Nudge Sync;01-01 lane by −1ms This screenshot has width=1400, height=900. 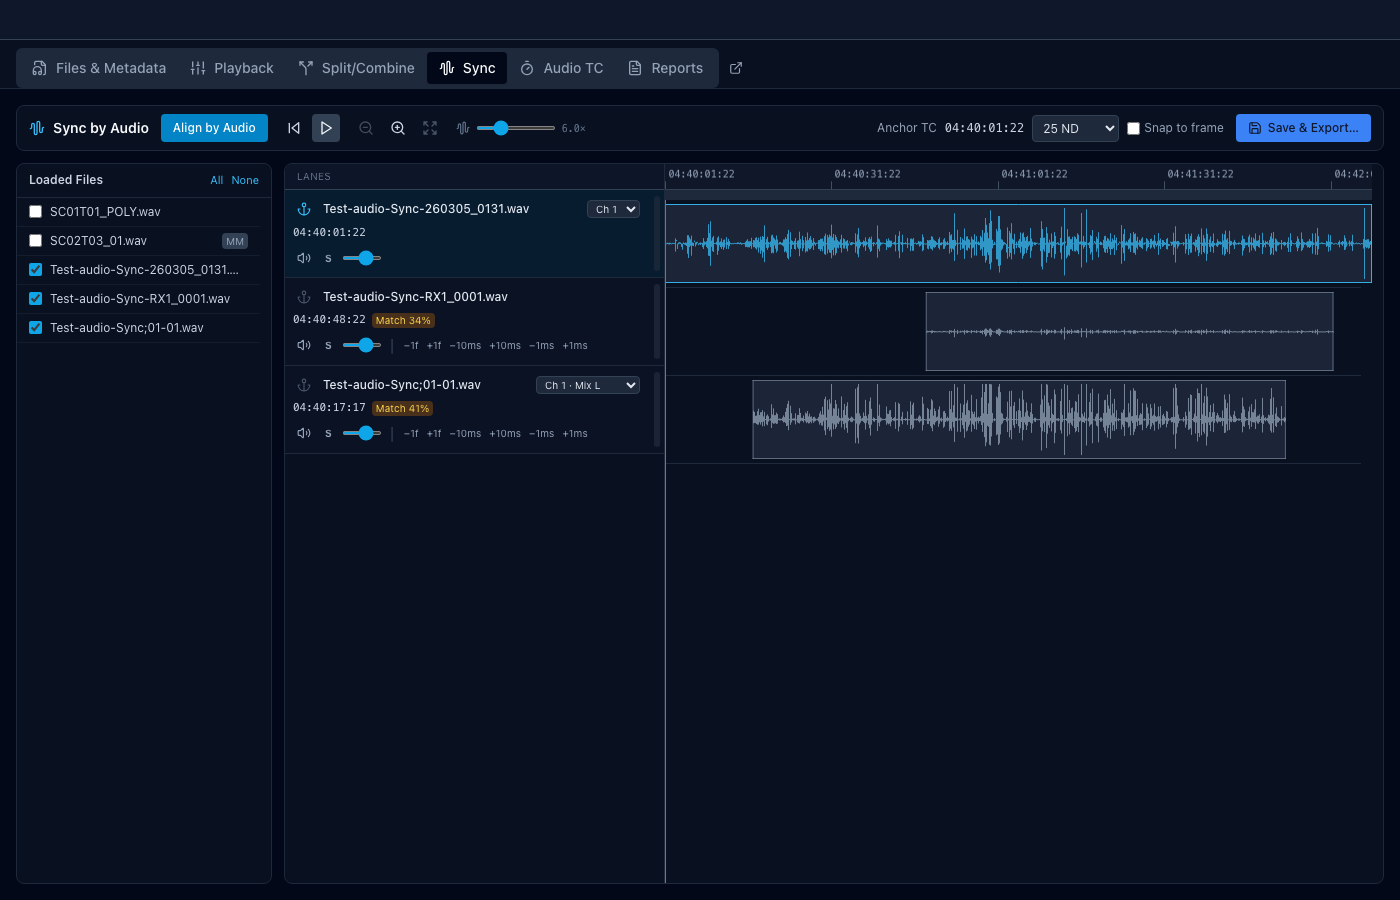click(541, 434)
